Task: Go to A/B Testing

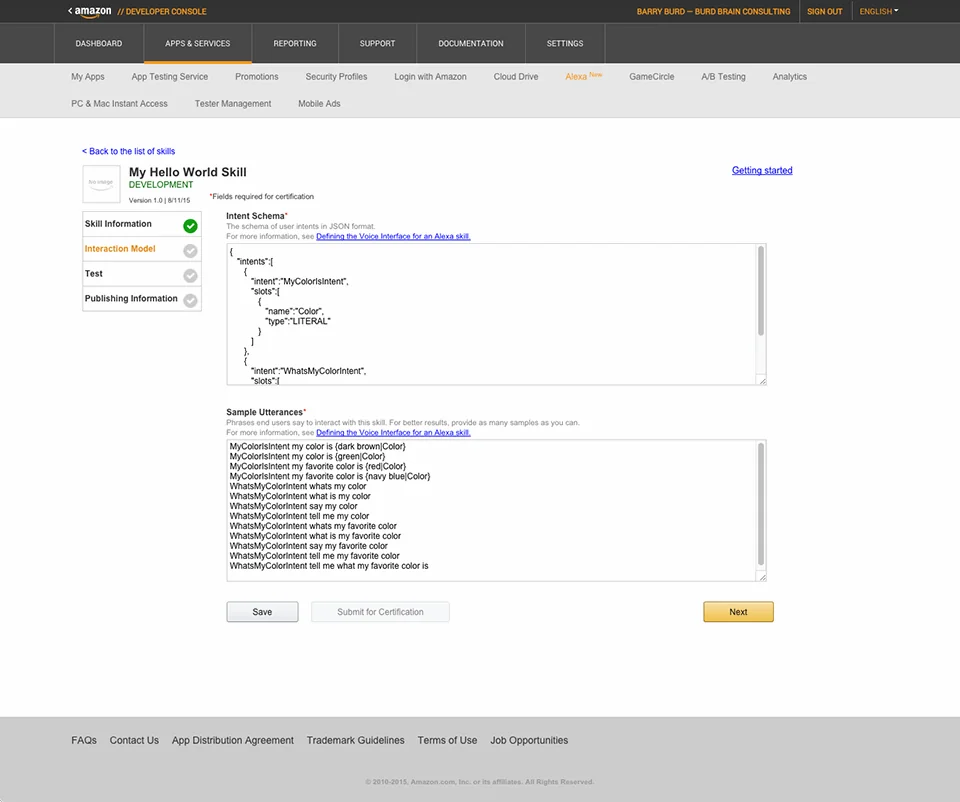Action: [x=724, y=77]
